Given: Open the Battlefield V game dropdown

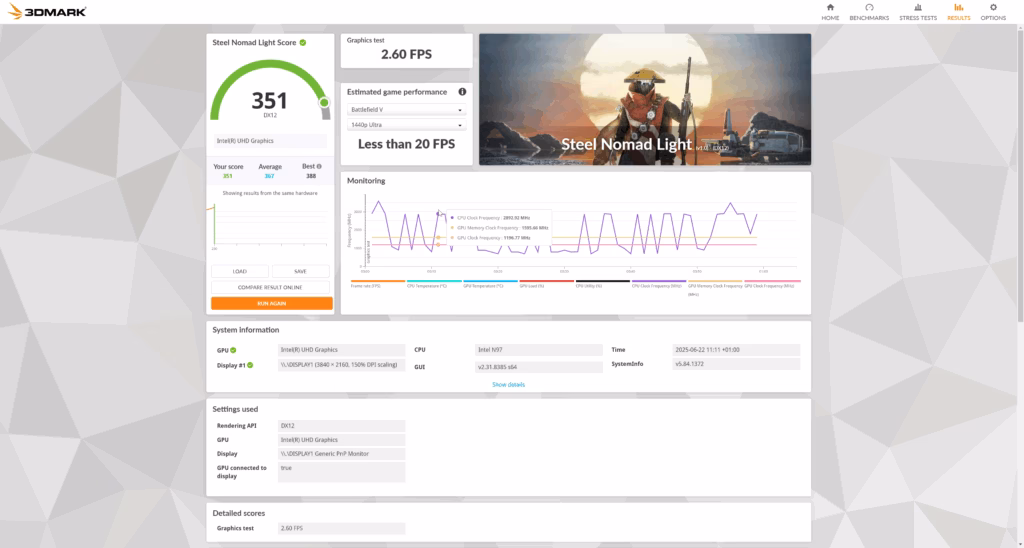Looking at the screenshot, I should point(406,110).
